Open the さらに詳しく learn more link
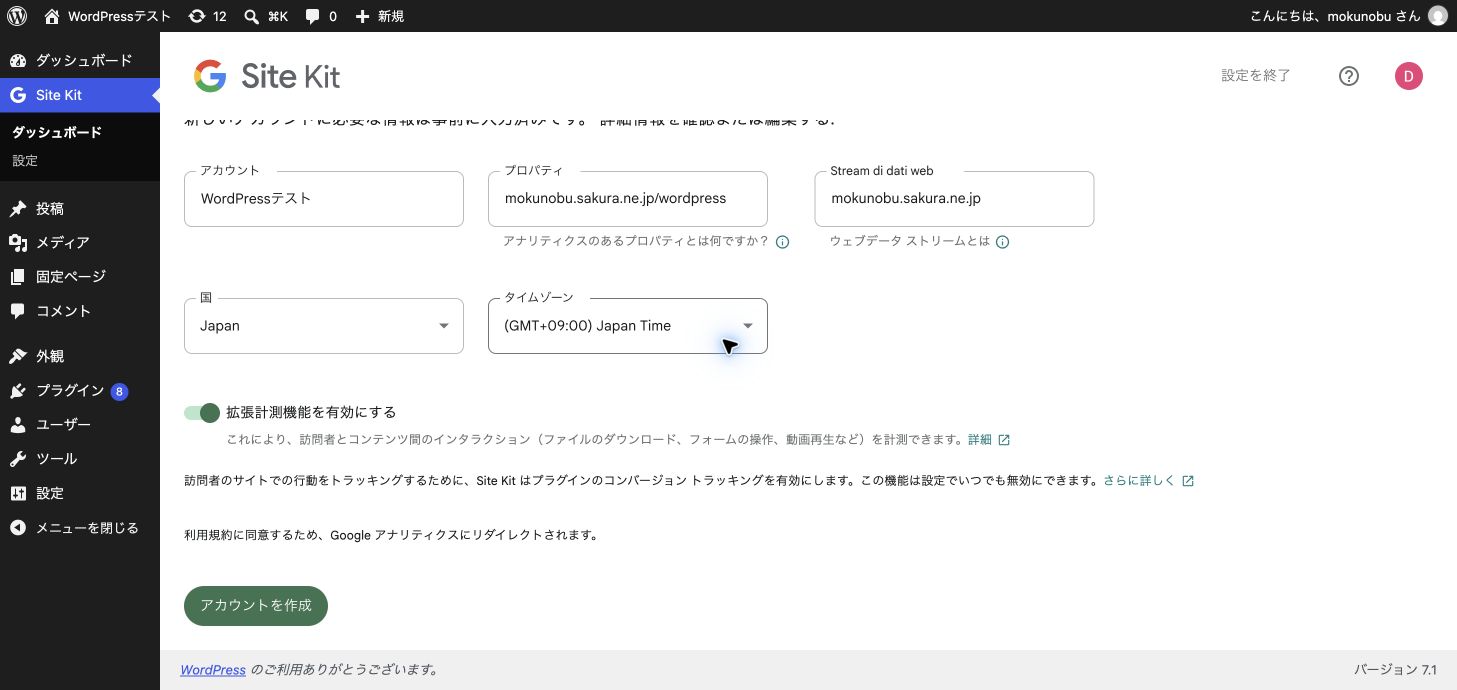The width and height of the screenshot is (1457, 690). (1149, 481)
